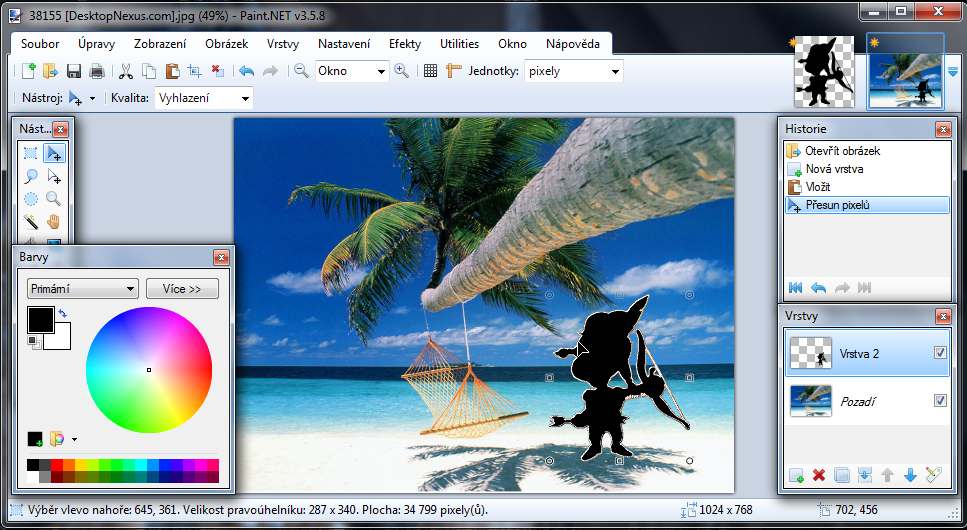967x530 pixels.
Task: Cut selection with scissors icon
Action: [126, 71]
